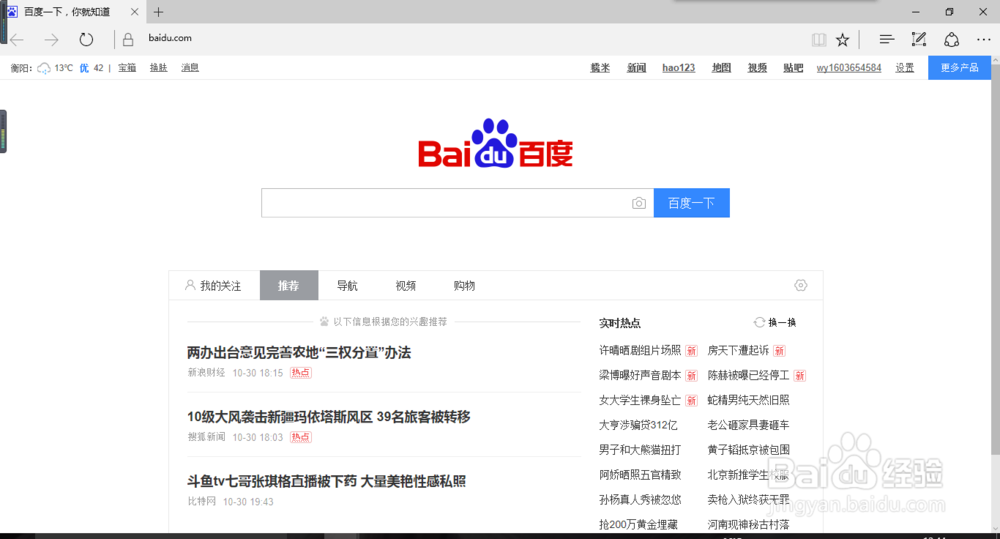The height and width of the screenshot is (539, 1000).
Task: Open 糯米 link in top navigation
Action: 600,68
